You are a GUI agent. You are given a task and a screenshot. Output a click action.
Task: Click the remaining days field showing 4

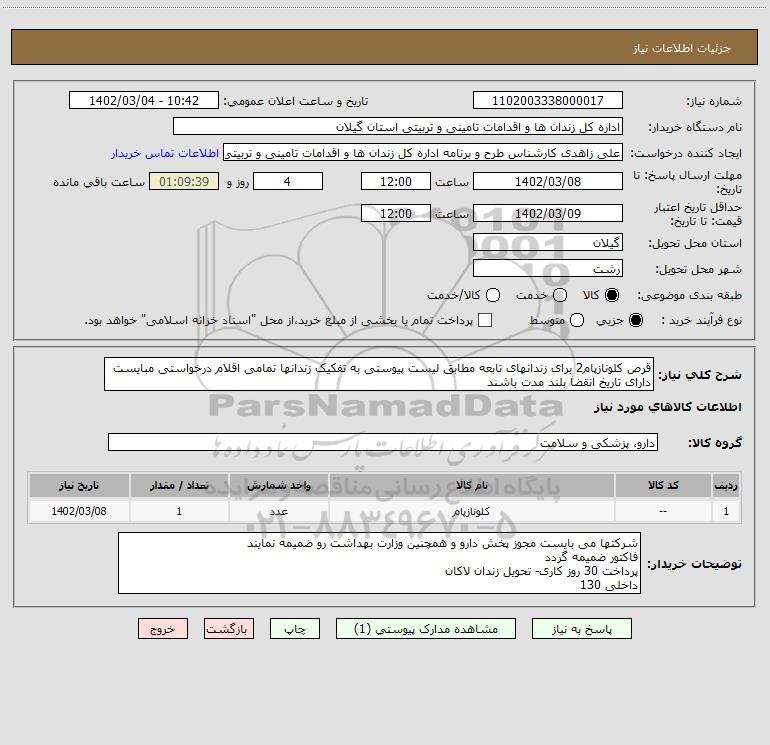[288, 181]
